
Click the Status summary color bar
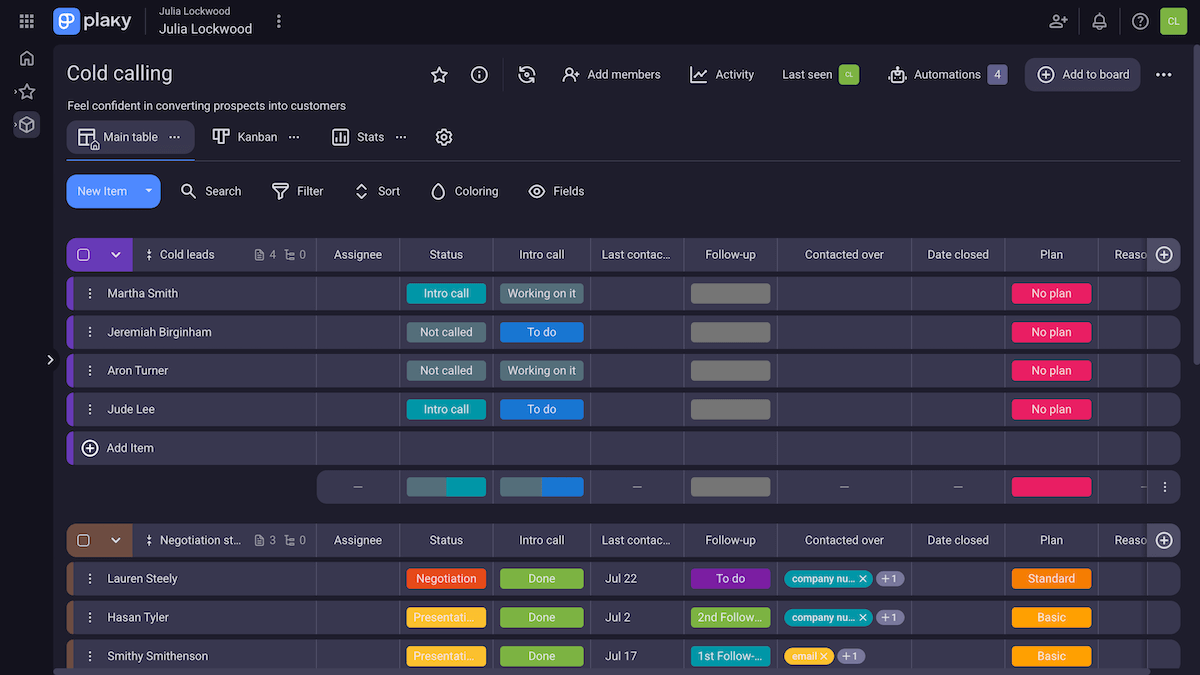[x=446, y=487]
